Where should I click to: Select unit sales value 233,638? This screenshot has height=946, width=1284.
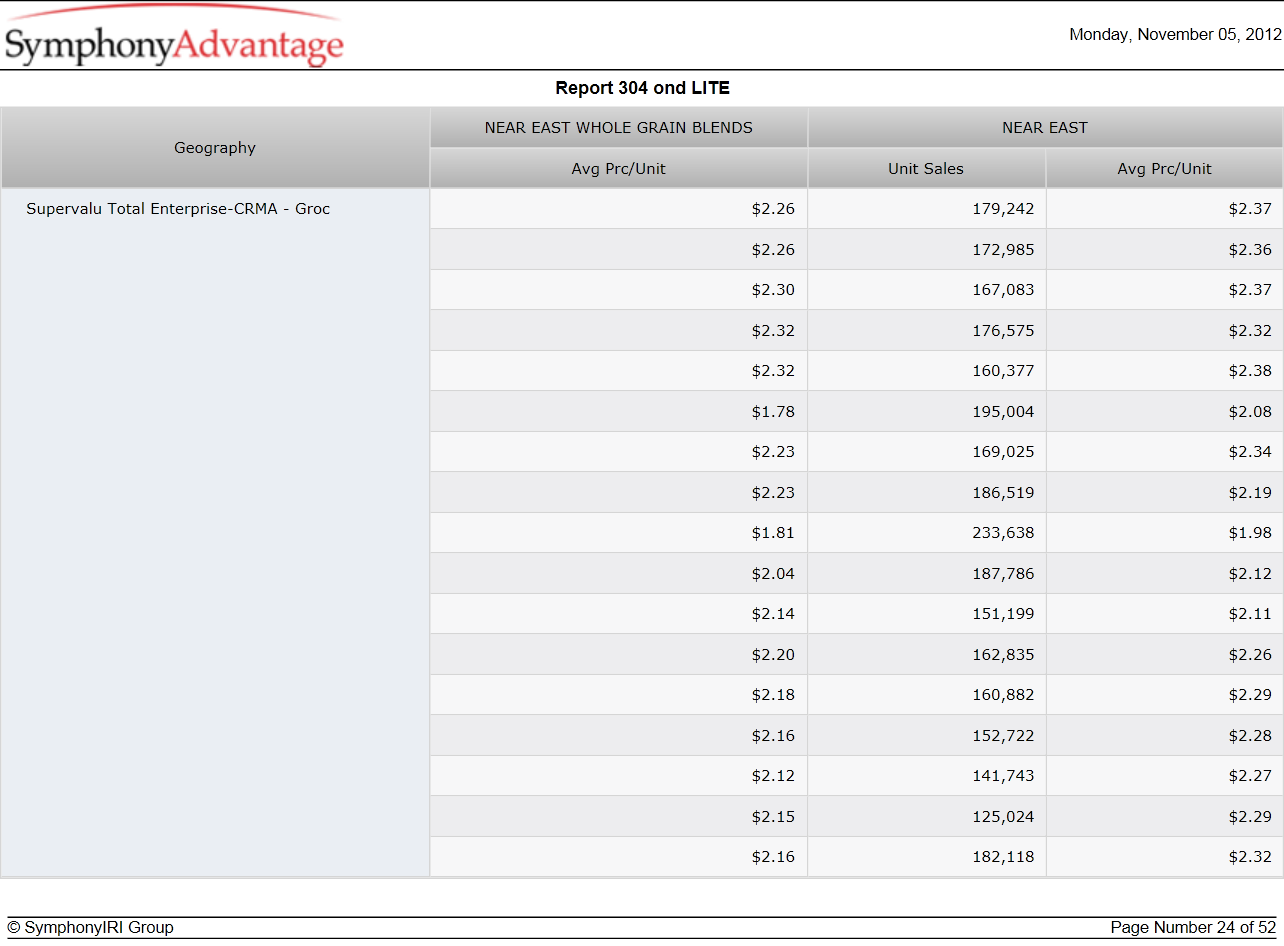(x=1003, y=533)
